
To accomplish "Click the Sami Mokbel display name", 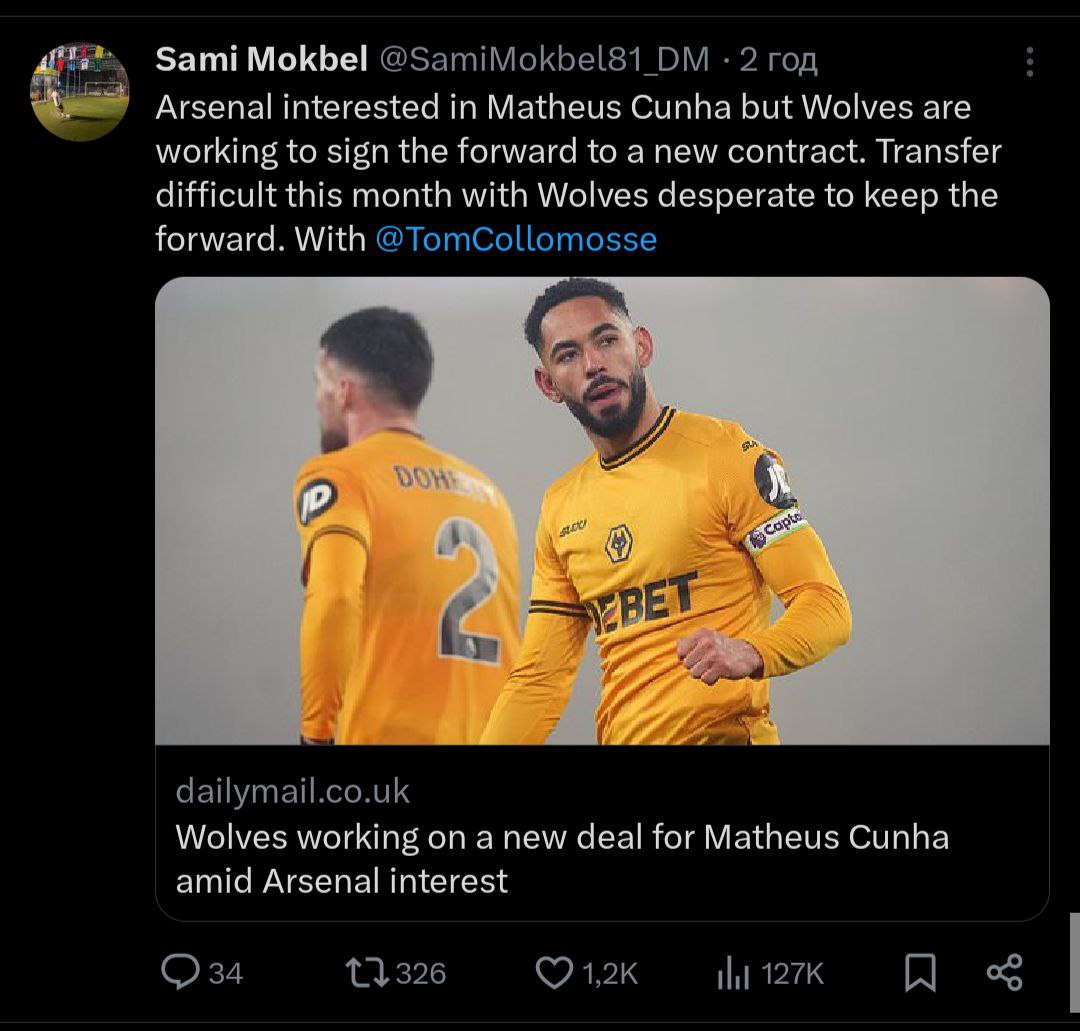I will [x=262, y=61].
